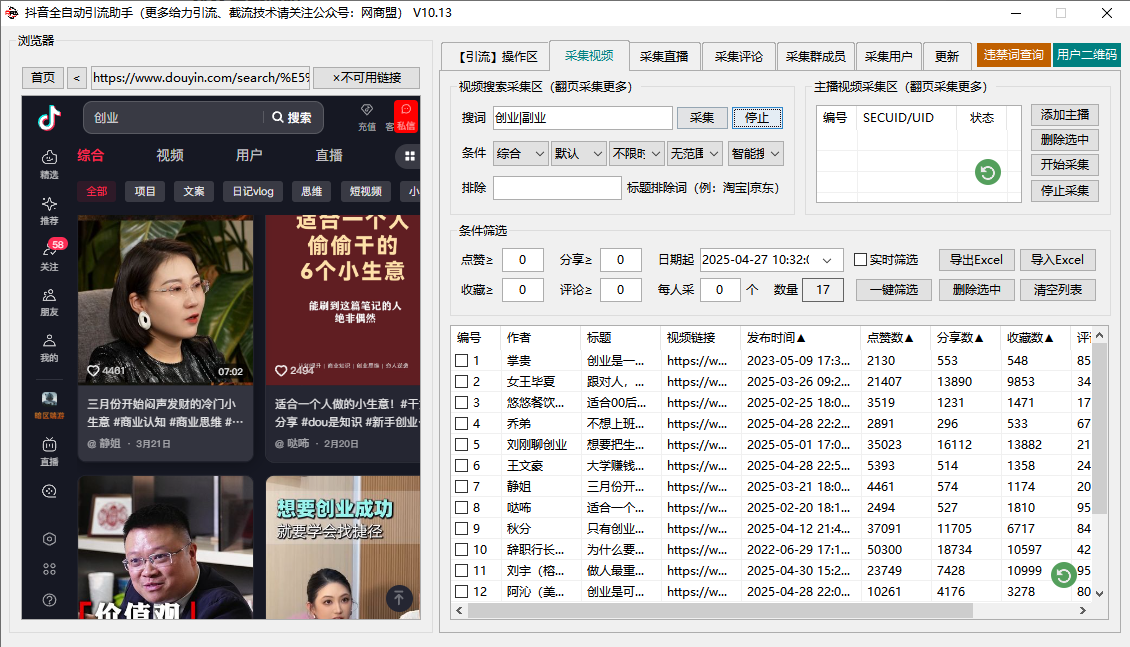Click the four-dots apps sidebar icon
This screenshot has height=647, width=1130.
[x=49, y=569]
